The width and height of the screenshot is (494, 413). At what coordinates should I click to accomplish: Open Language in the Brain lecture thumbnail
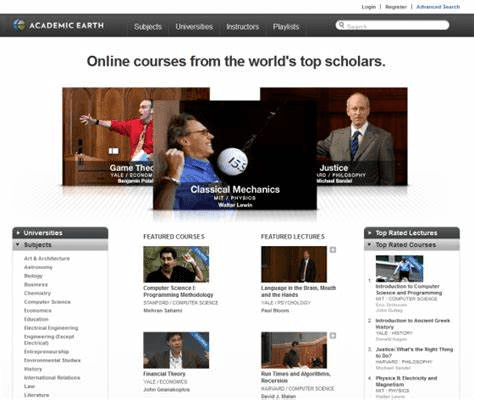(x=294, y=264)
